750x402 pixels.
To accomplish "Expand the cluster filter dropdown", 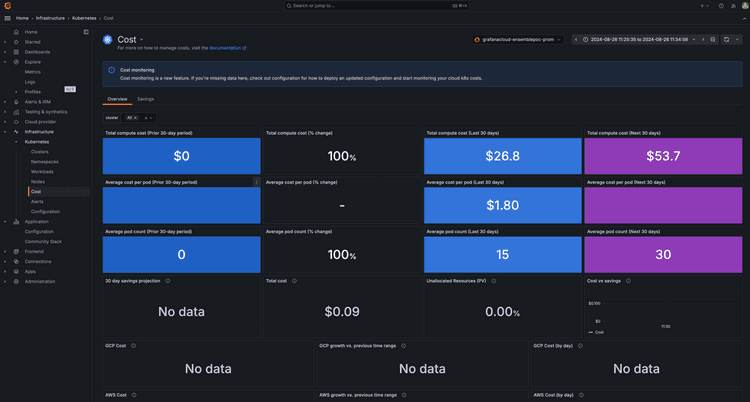I will pyautogui.click(x=151, y=118).
